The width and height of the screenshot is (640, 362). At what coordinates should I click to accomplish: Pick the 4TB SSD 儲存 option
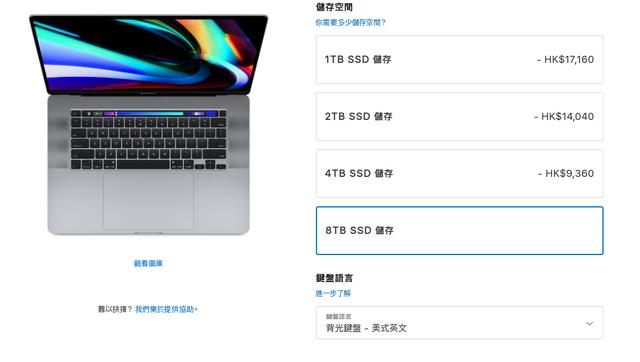click(459, 173)
